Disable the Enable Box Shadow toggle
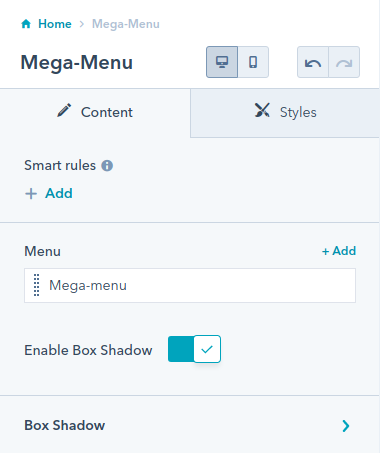 [194, 349]
